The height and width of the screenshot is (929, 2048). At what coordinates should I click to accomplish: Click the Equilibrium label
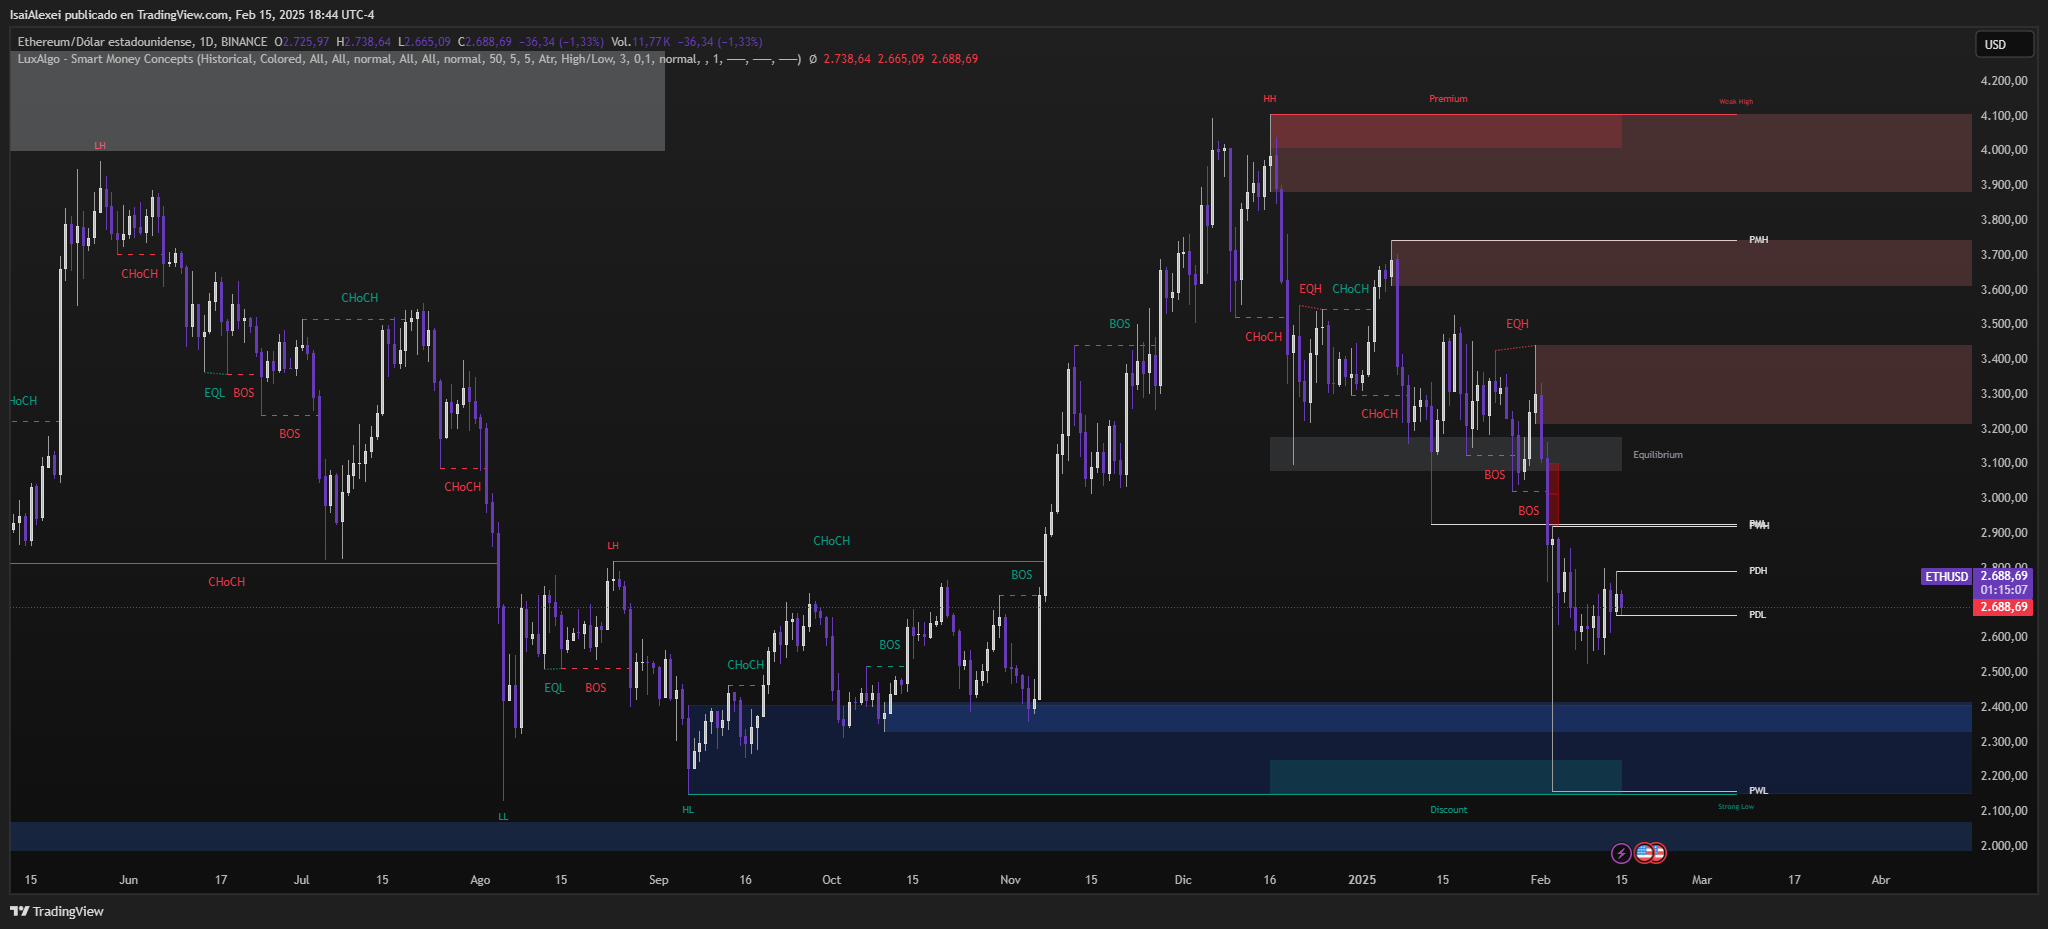[1657, 455]
